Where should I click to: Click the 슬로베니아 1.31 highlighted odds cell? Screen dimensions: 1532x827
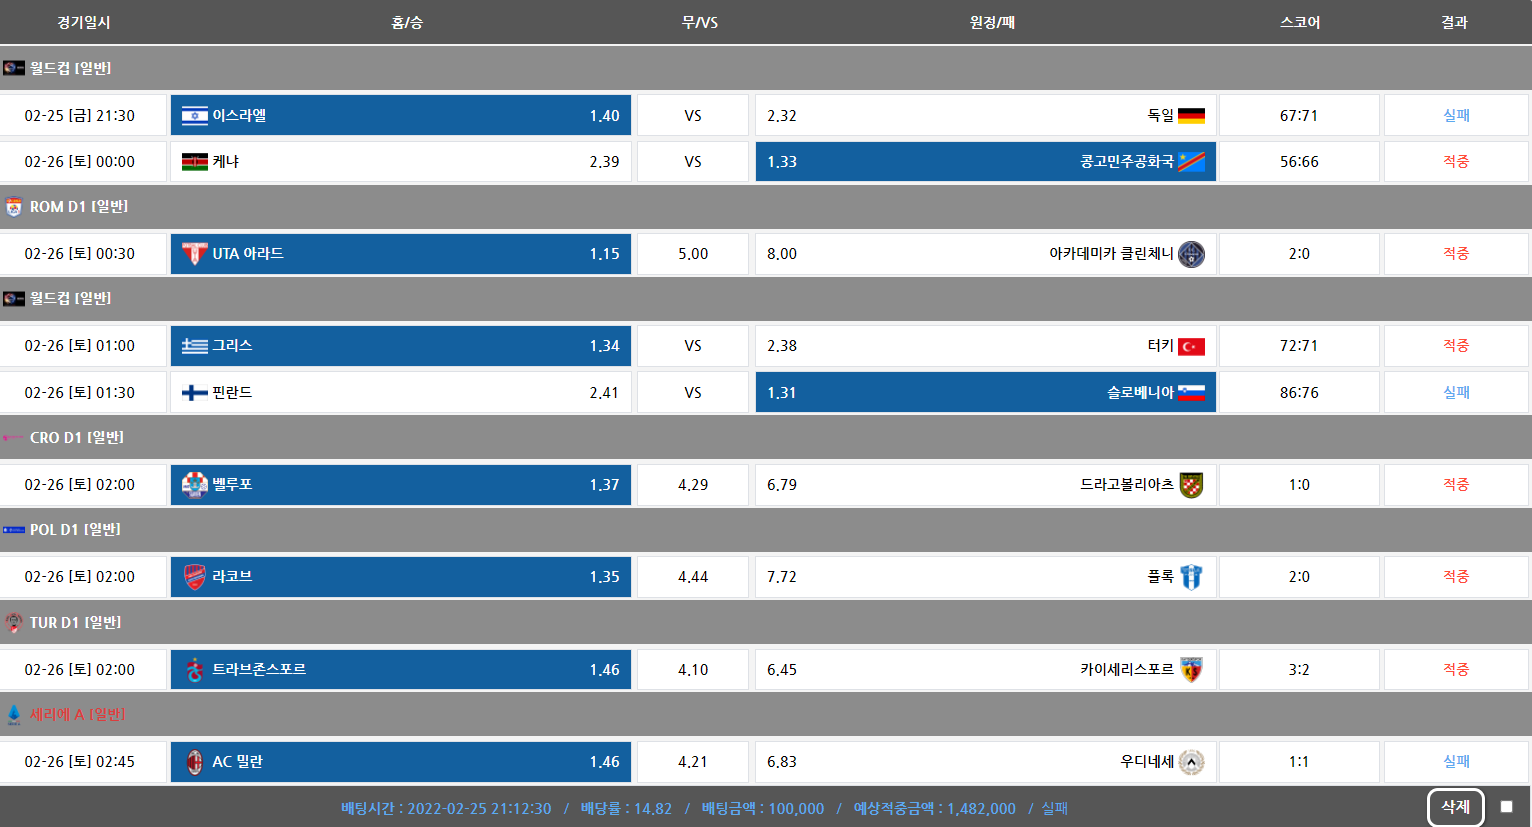click(985, 393)
